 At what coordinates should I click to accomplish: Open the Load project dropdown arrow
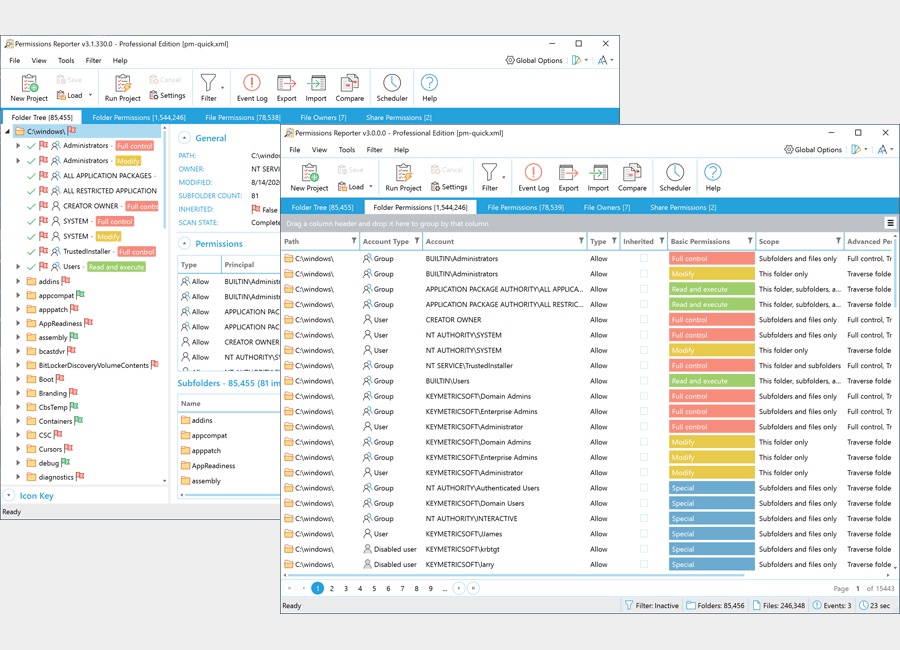(371, 185)
